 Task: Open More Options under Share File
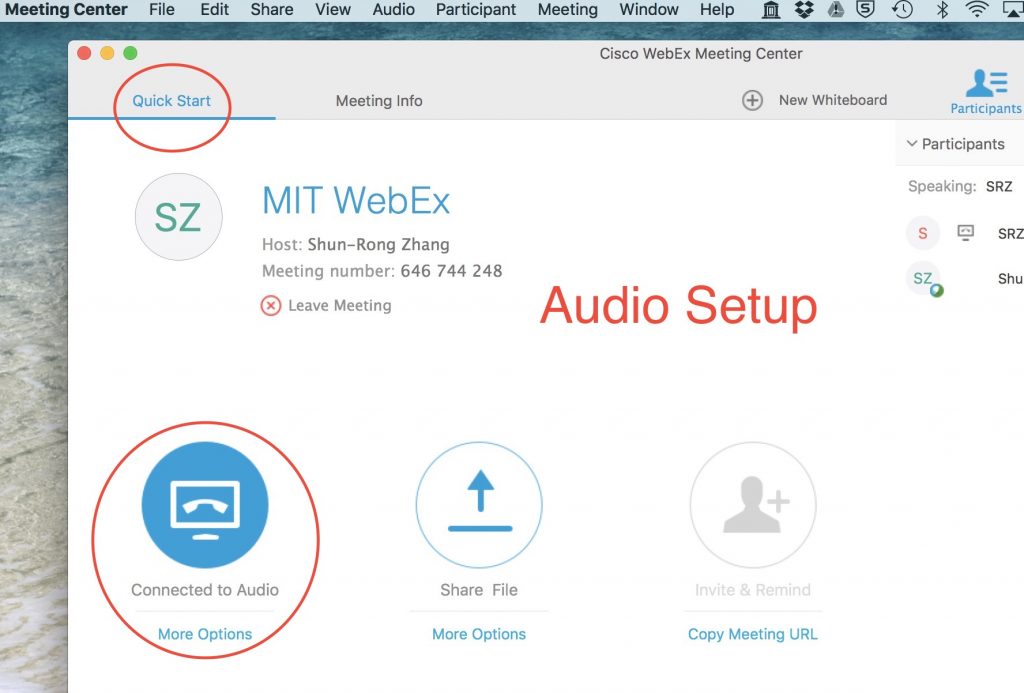pyautogui.click(x=479, y=634)
